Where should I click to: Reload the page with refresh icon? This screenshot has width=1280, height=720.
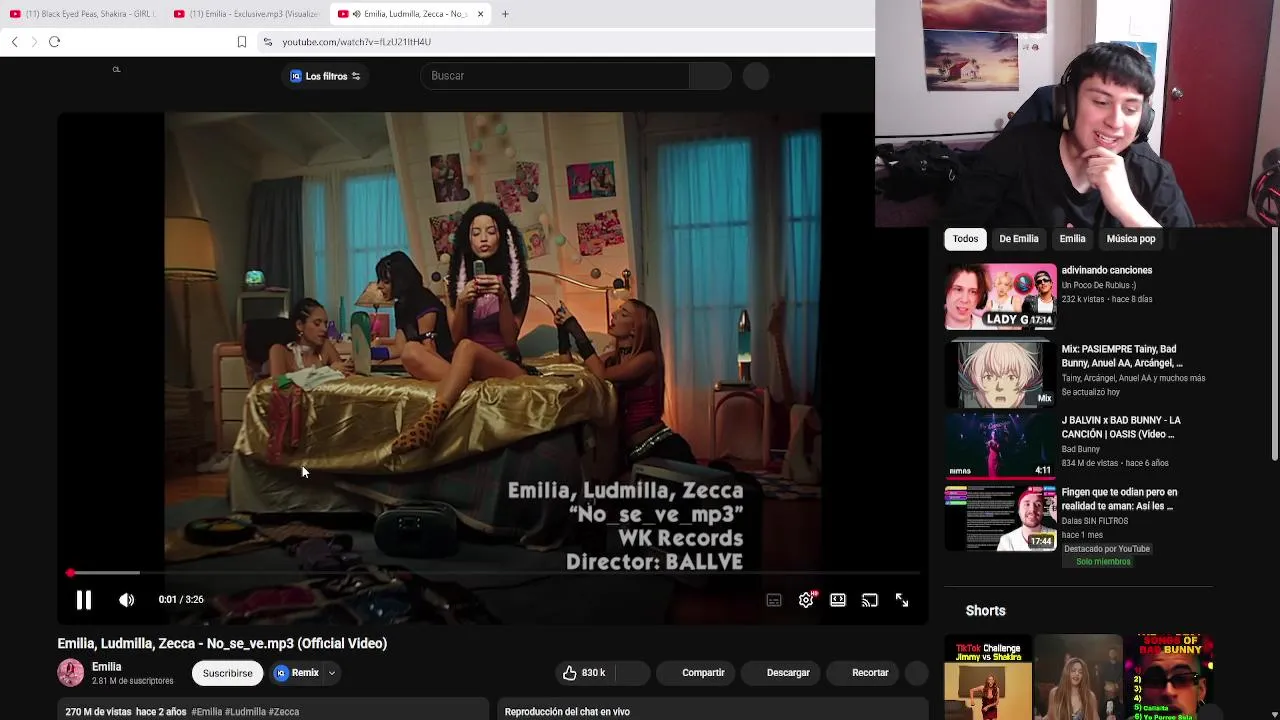(55, 42)
